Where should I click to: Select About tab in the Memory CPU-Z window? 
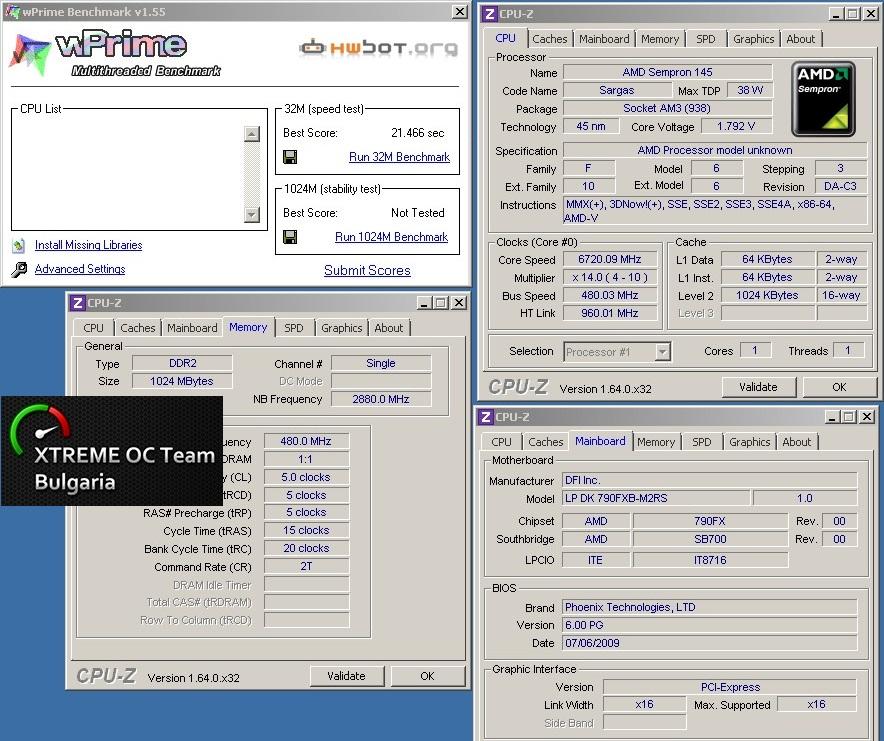(388, 328)
